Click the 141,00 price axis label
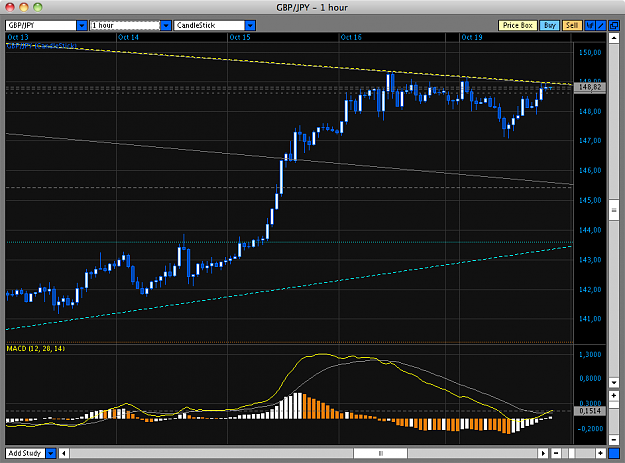 click(x=590, y=319)
